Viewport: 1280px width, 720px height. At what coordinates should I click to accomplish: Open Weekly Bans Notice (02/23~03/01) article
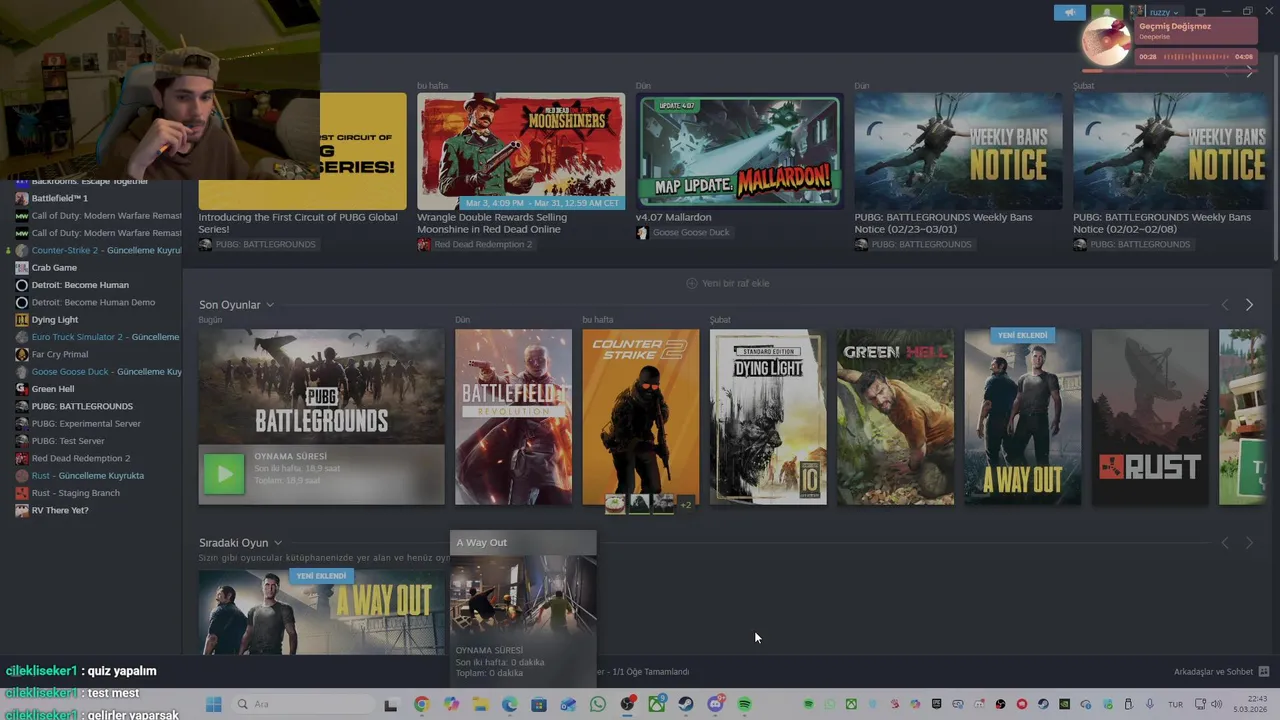pos(943,223)
